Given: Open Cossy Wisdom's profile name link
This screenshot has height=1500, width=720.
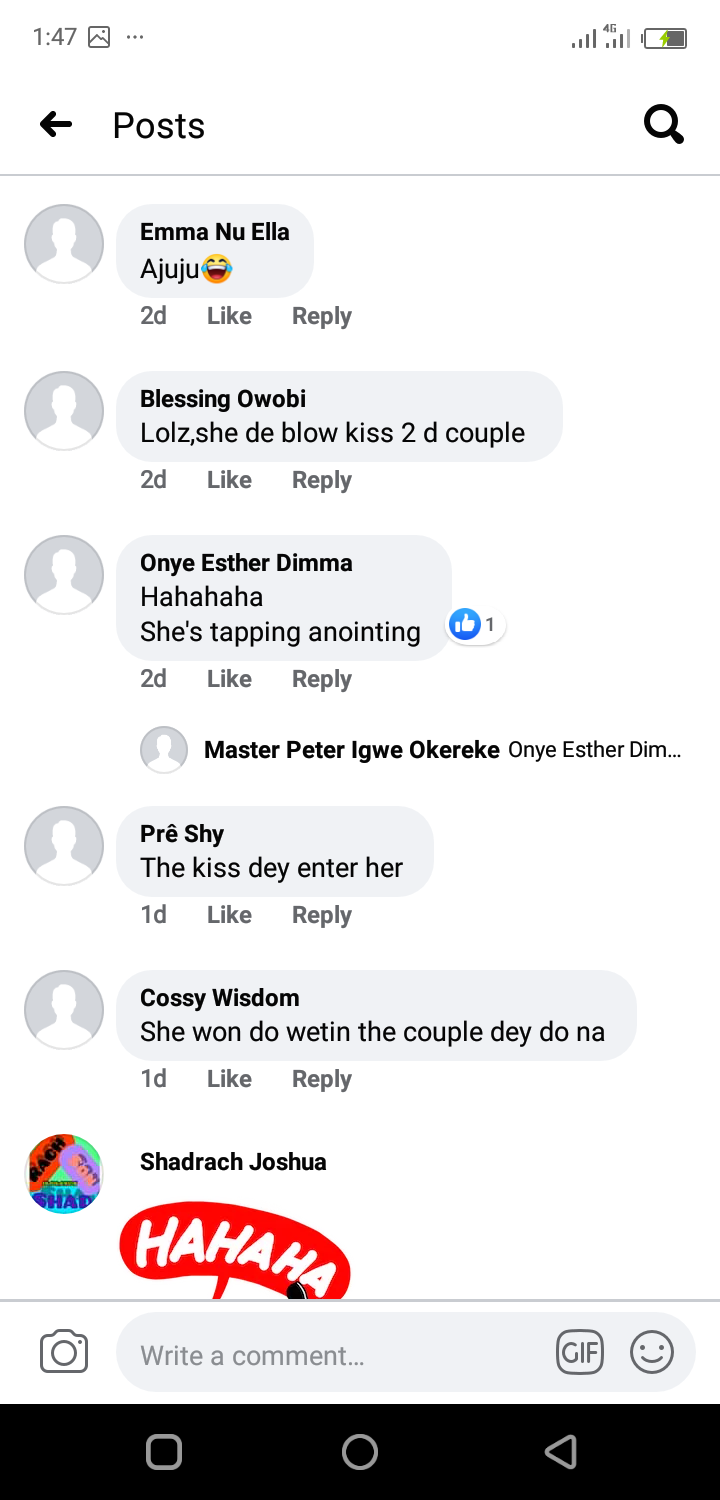Looking at the screenshot, I should pyautogui.click(x=219, y=998).
